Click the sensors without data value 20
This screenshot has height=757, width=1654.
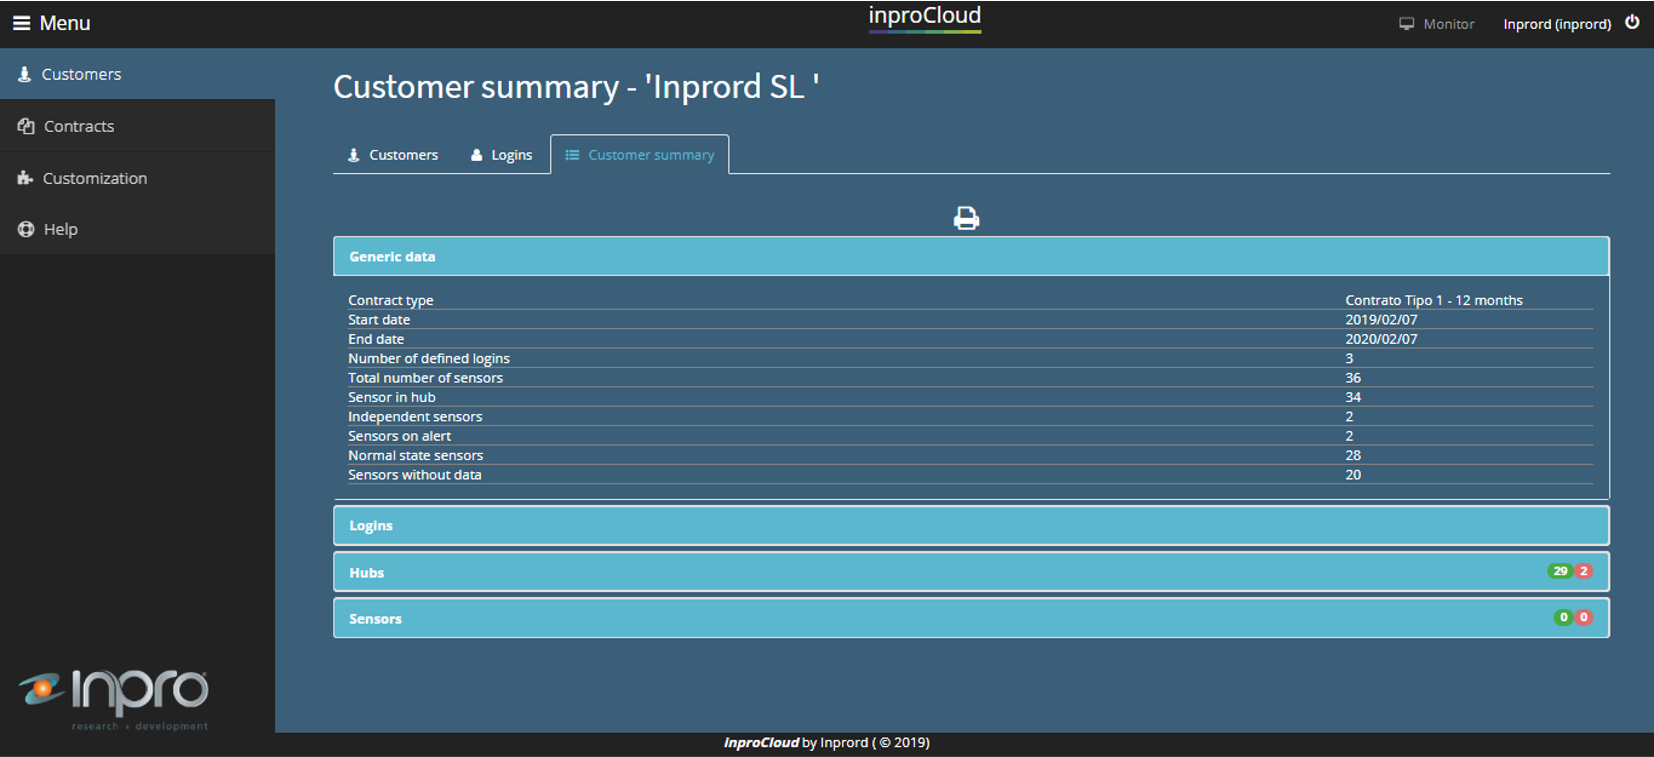[x=1353, y=475]
